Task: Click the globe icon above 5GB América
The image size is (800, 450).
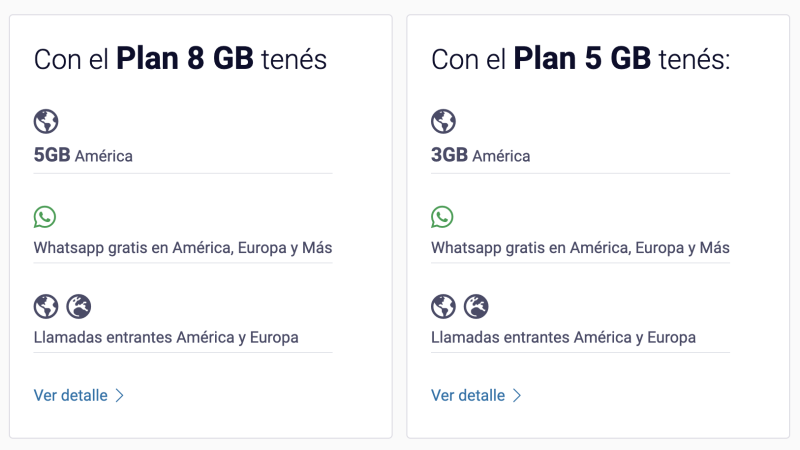Action: point(46,121)
